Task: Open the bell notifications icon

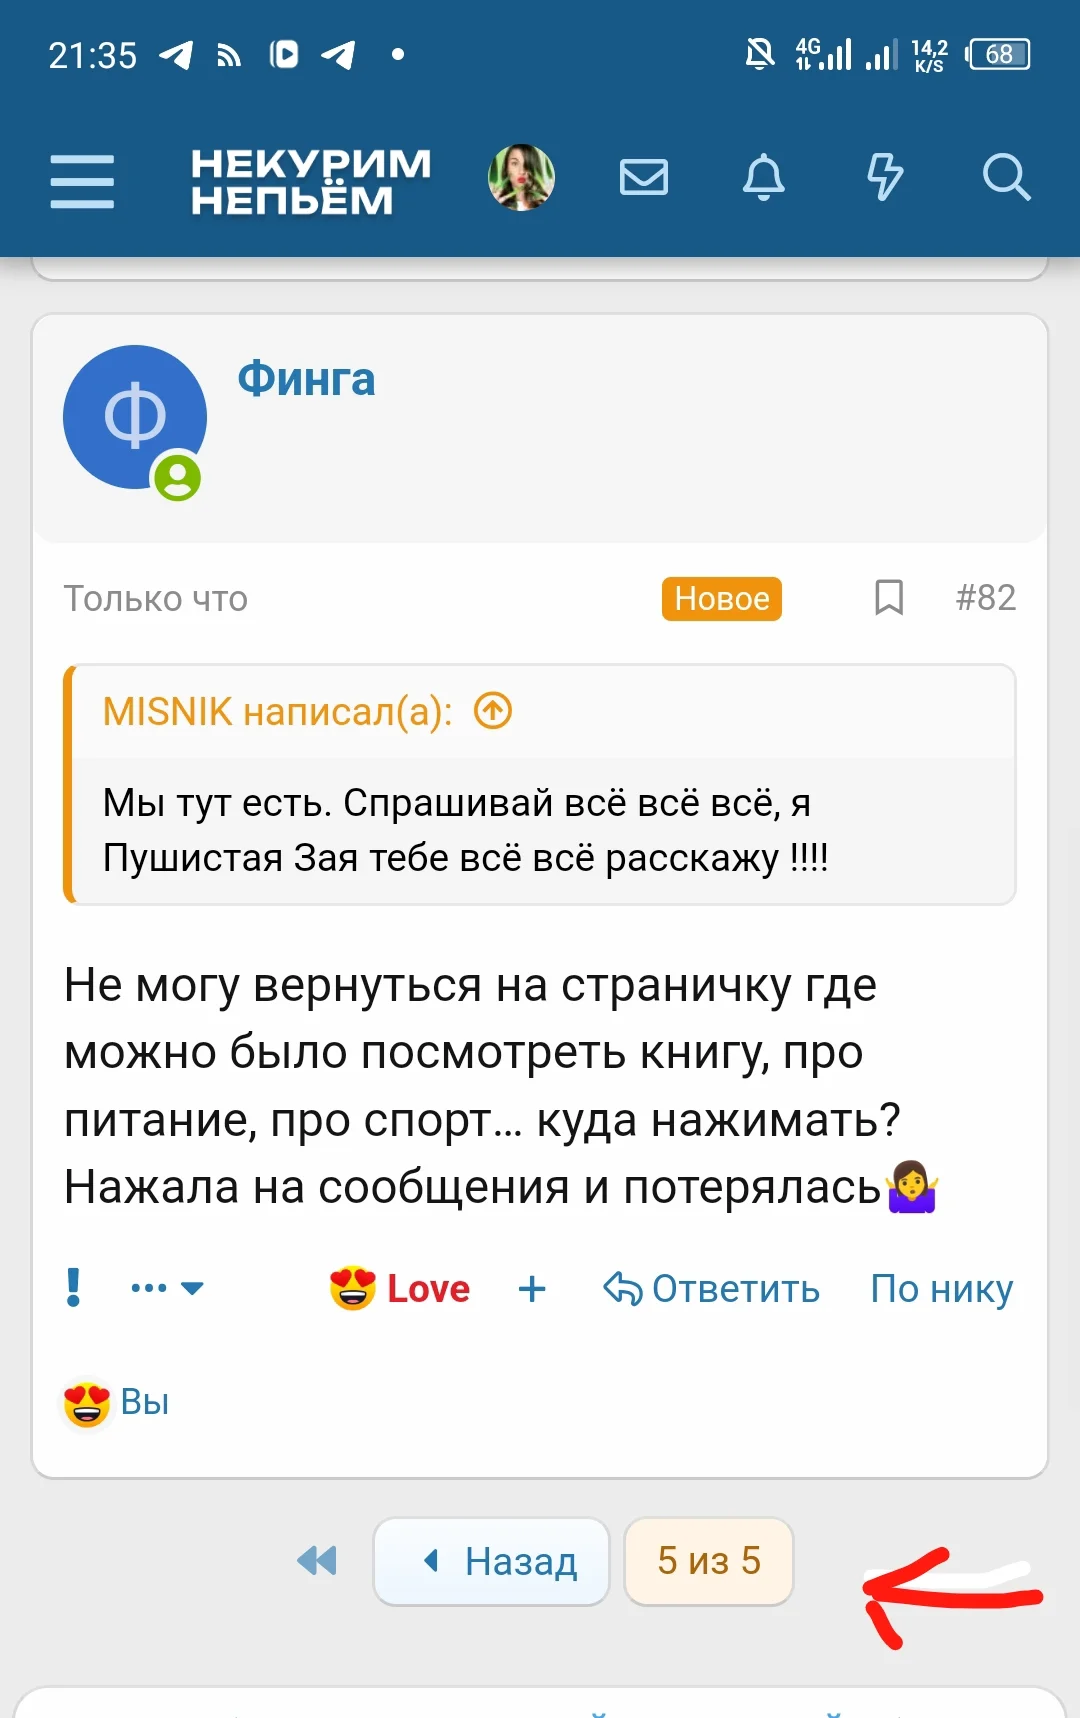Action: tap(763, 178)
